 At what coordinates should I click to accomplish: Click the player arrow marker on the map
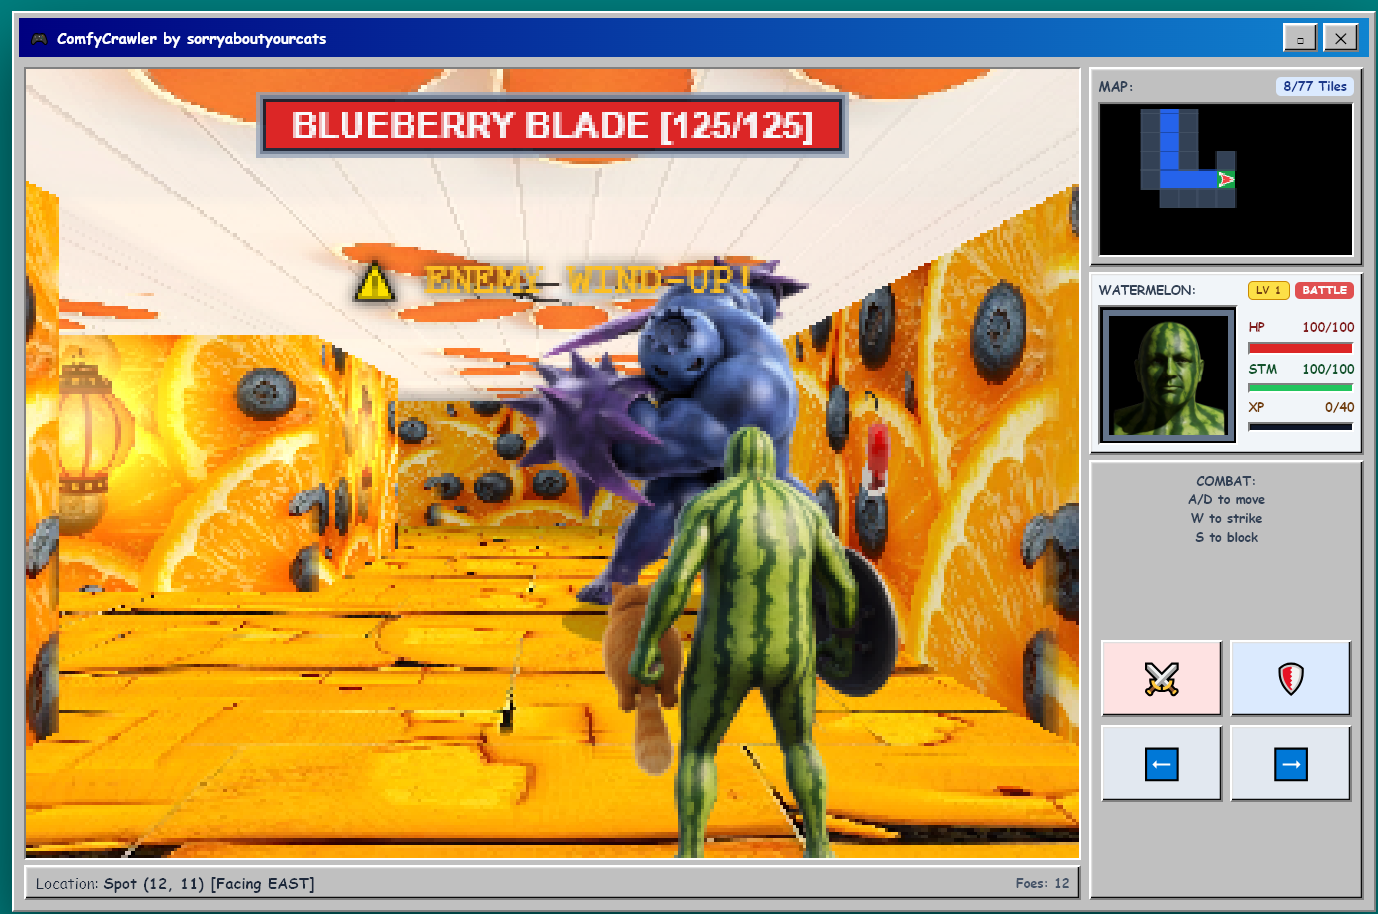(x=1226, y=179)
